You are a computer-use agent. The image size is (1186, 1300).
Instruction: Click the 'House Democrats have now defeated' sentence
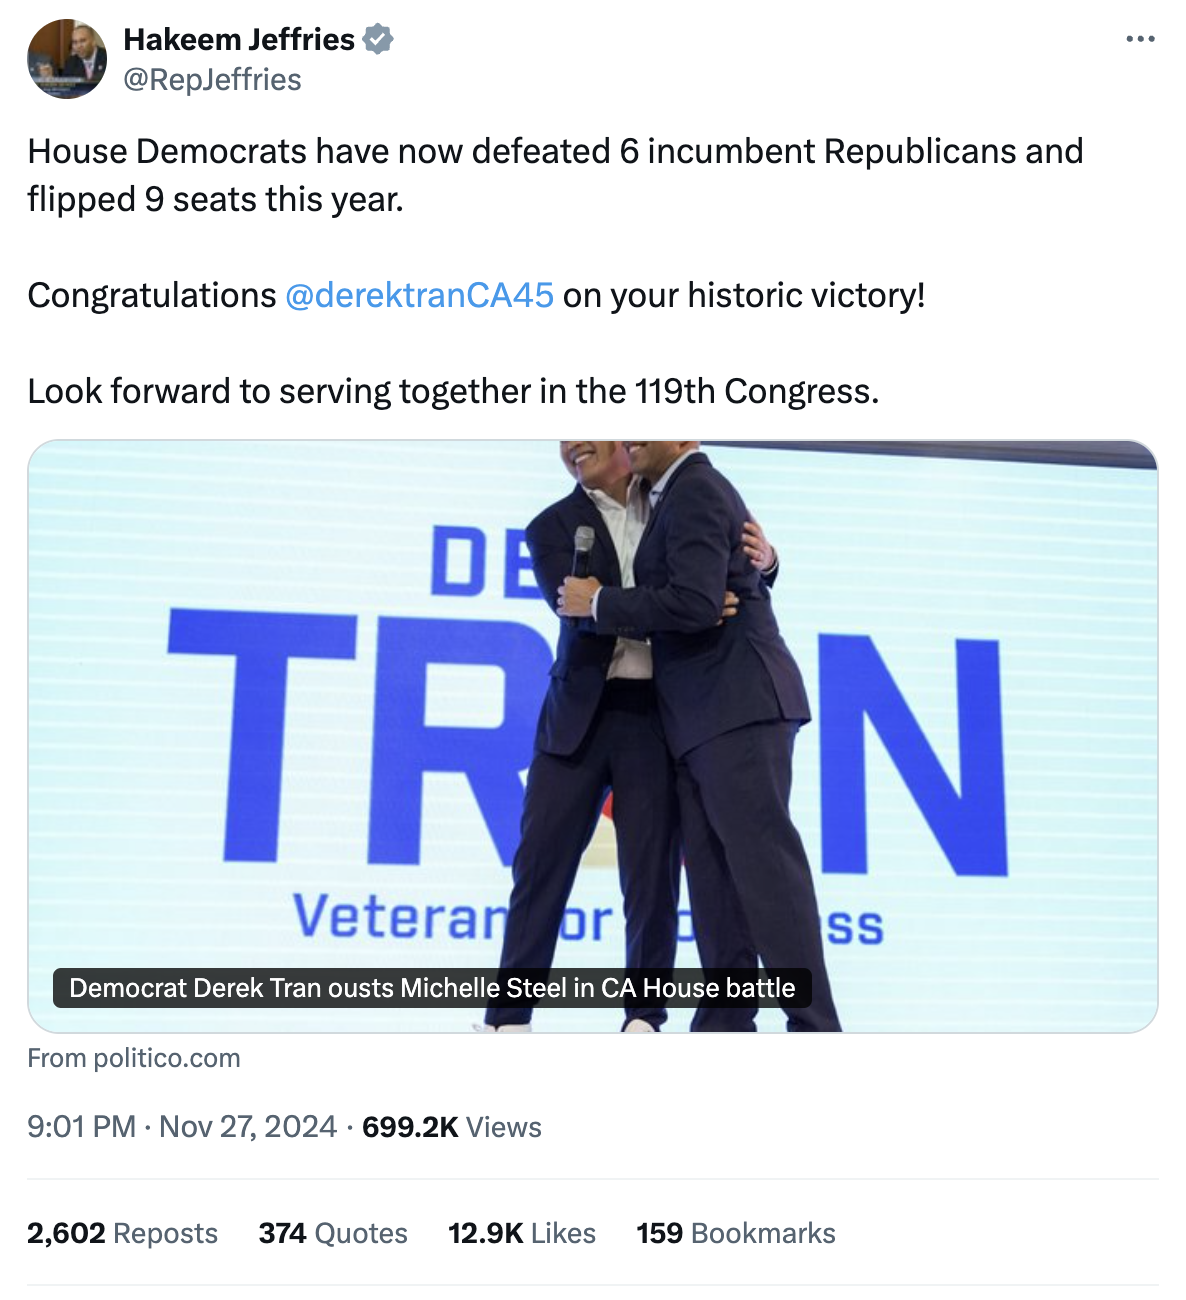(555, 152)
